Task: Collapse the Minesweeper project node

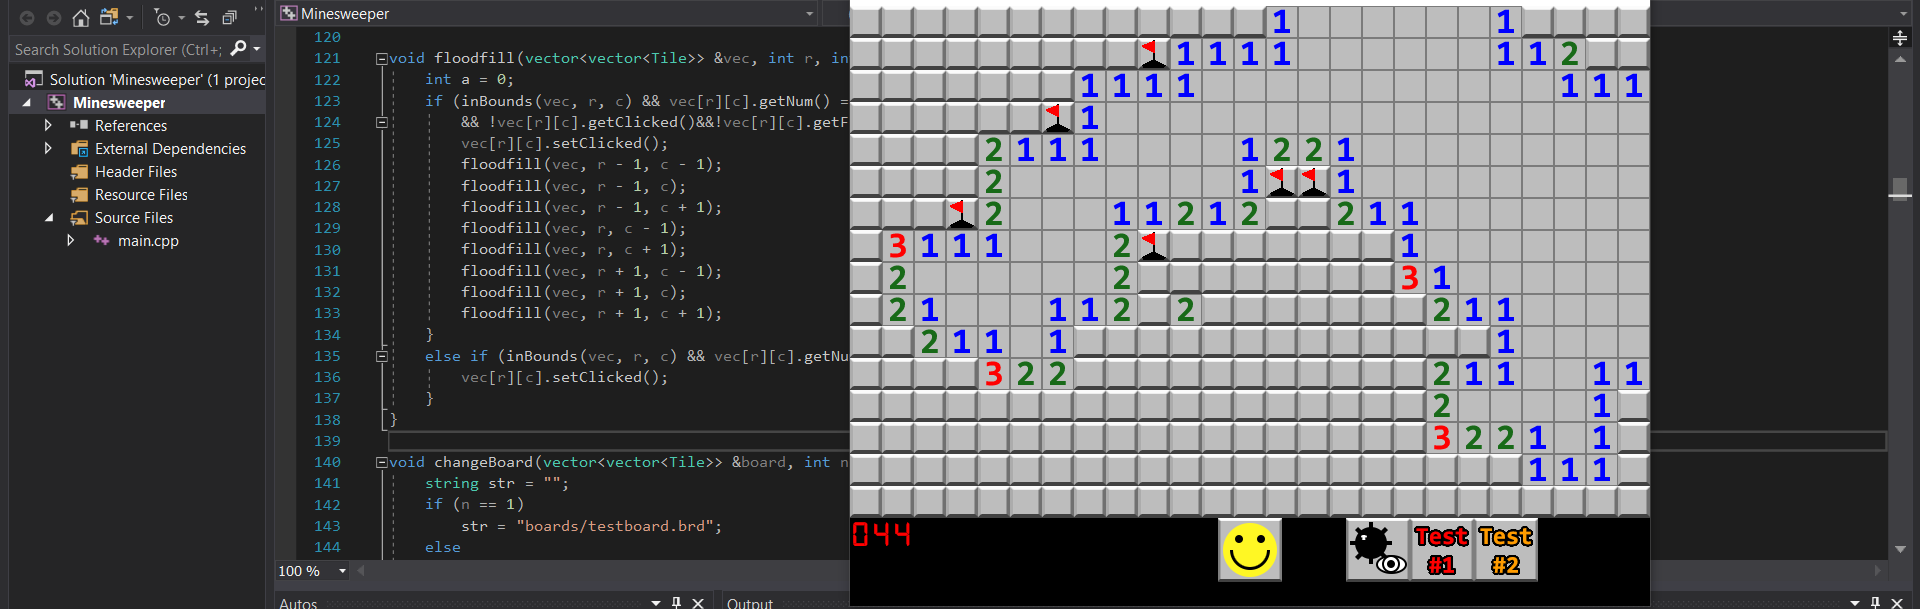Action: pos(27,103)
